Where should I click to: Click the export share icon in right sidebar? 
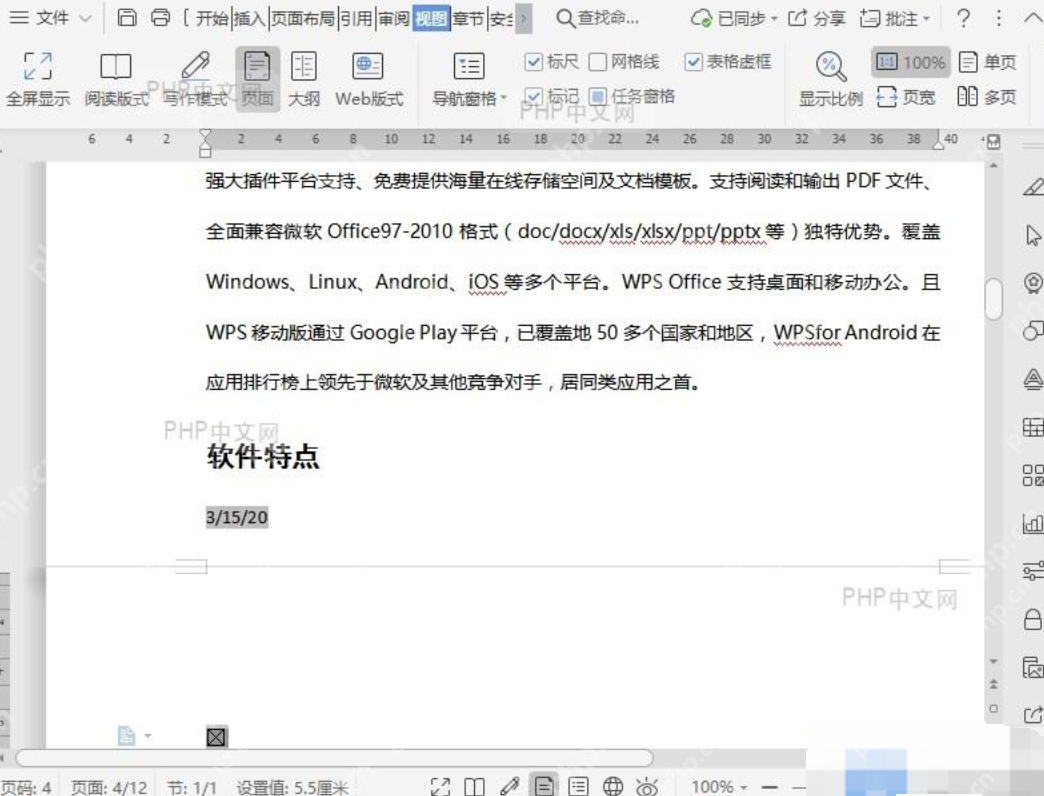(x=1033, y=714)
